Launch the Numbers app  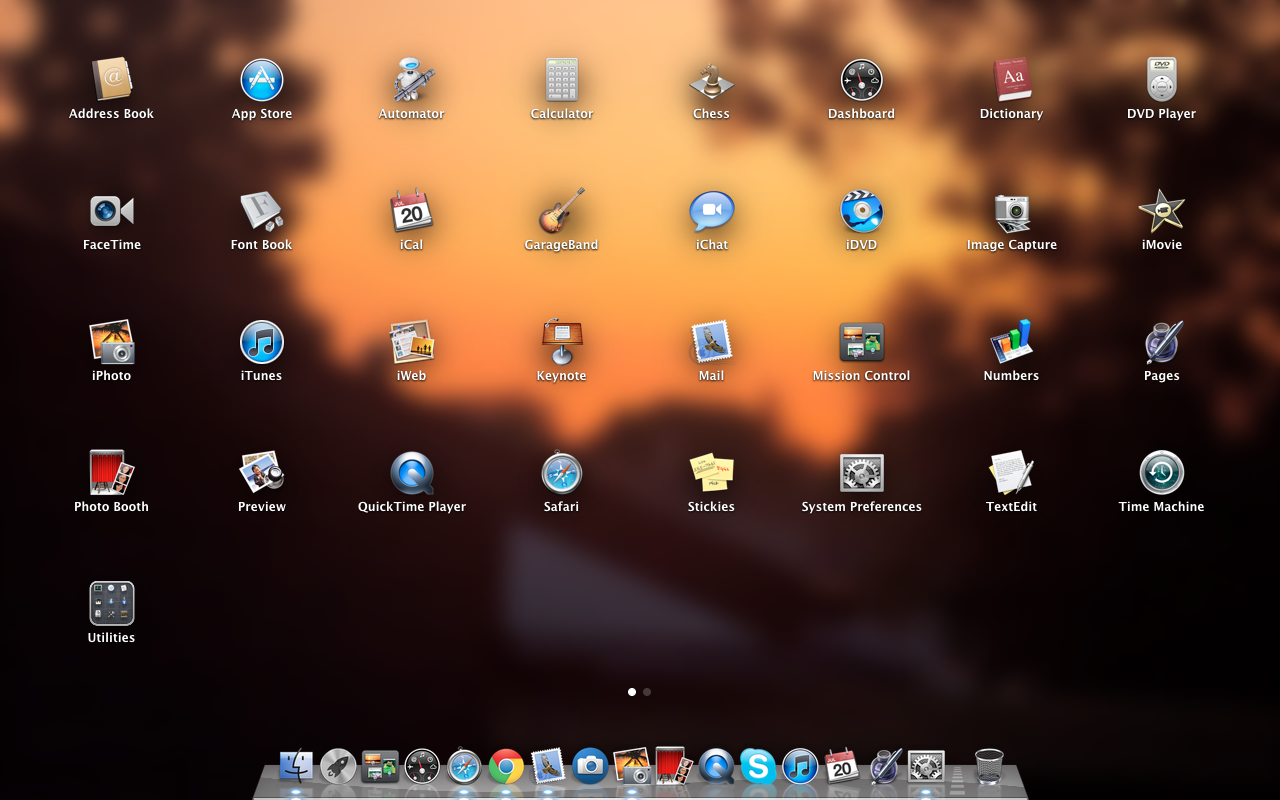(1011, 342)
